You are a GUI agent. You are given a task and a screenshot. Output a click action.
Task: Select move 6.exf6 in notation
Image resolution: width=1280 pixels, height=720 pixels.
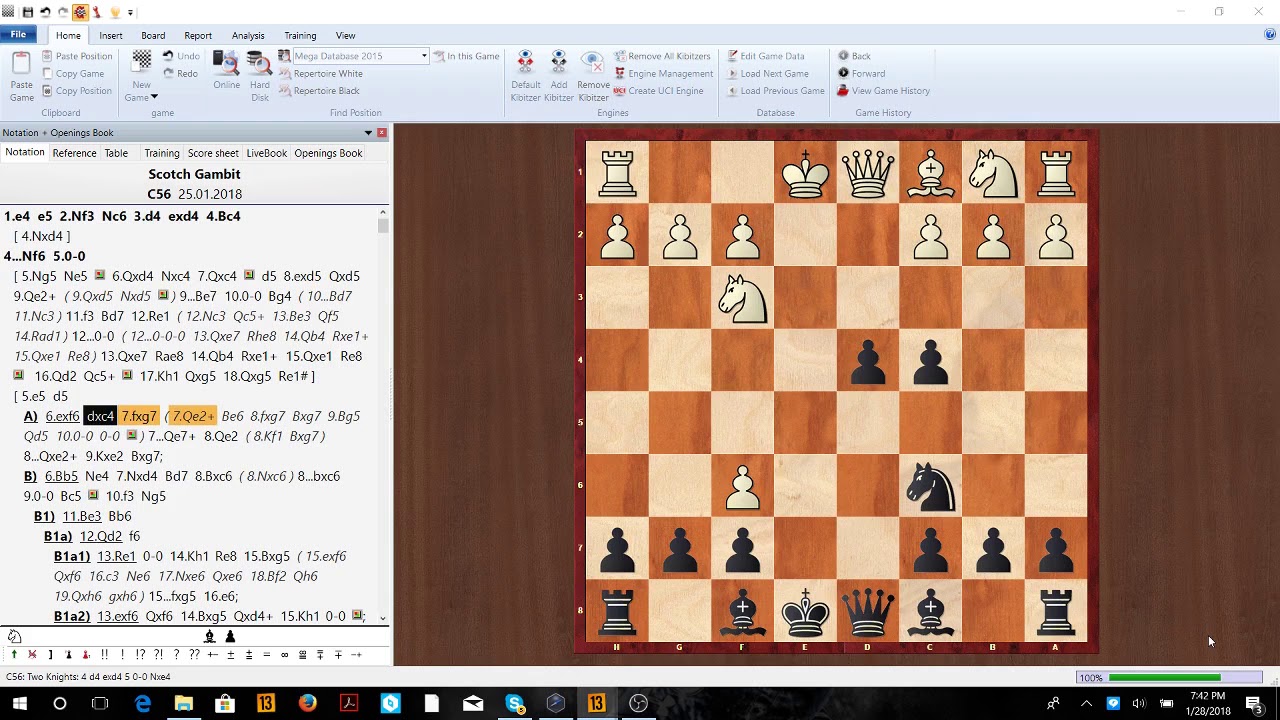pos(62,416)
